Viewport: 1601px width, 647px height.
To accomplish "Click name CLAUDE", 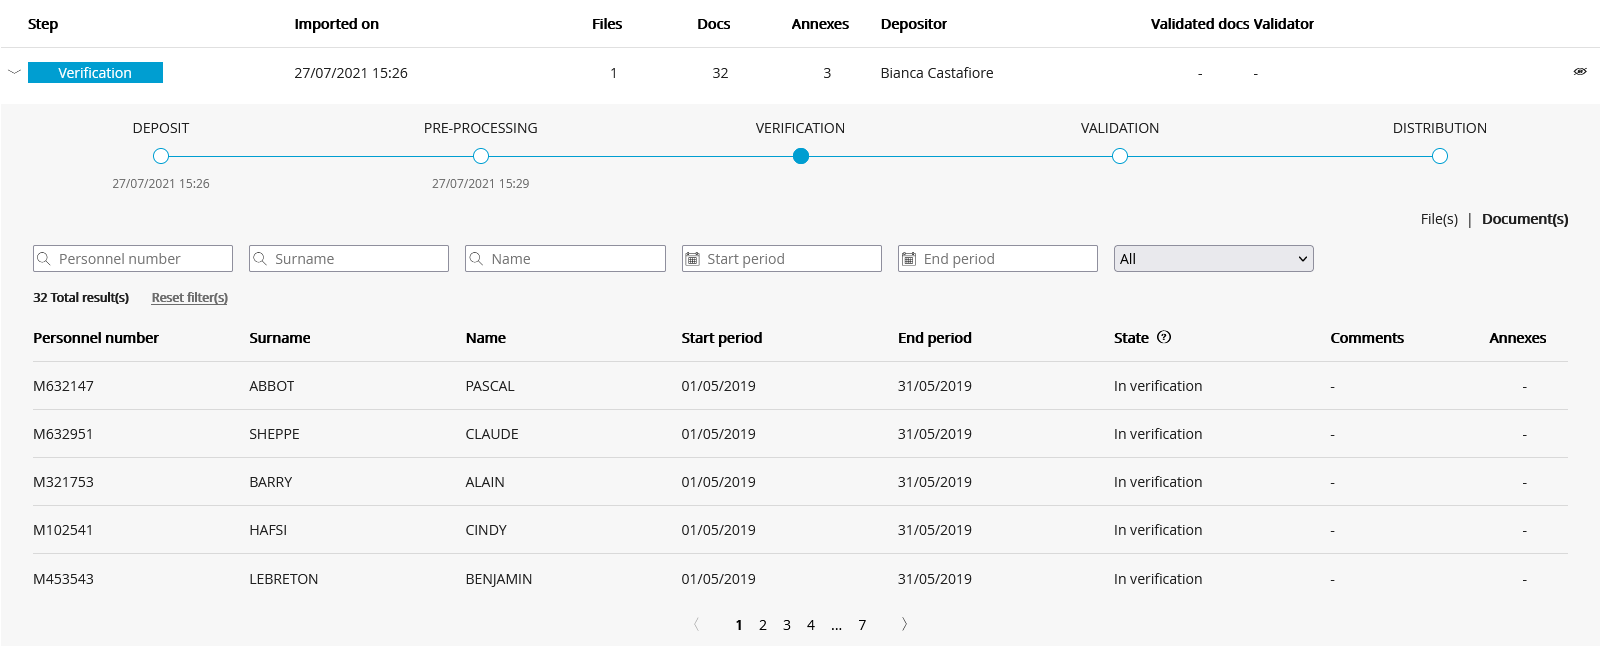I will coord(492,434).
